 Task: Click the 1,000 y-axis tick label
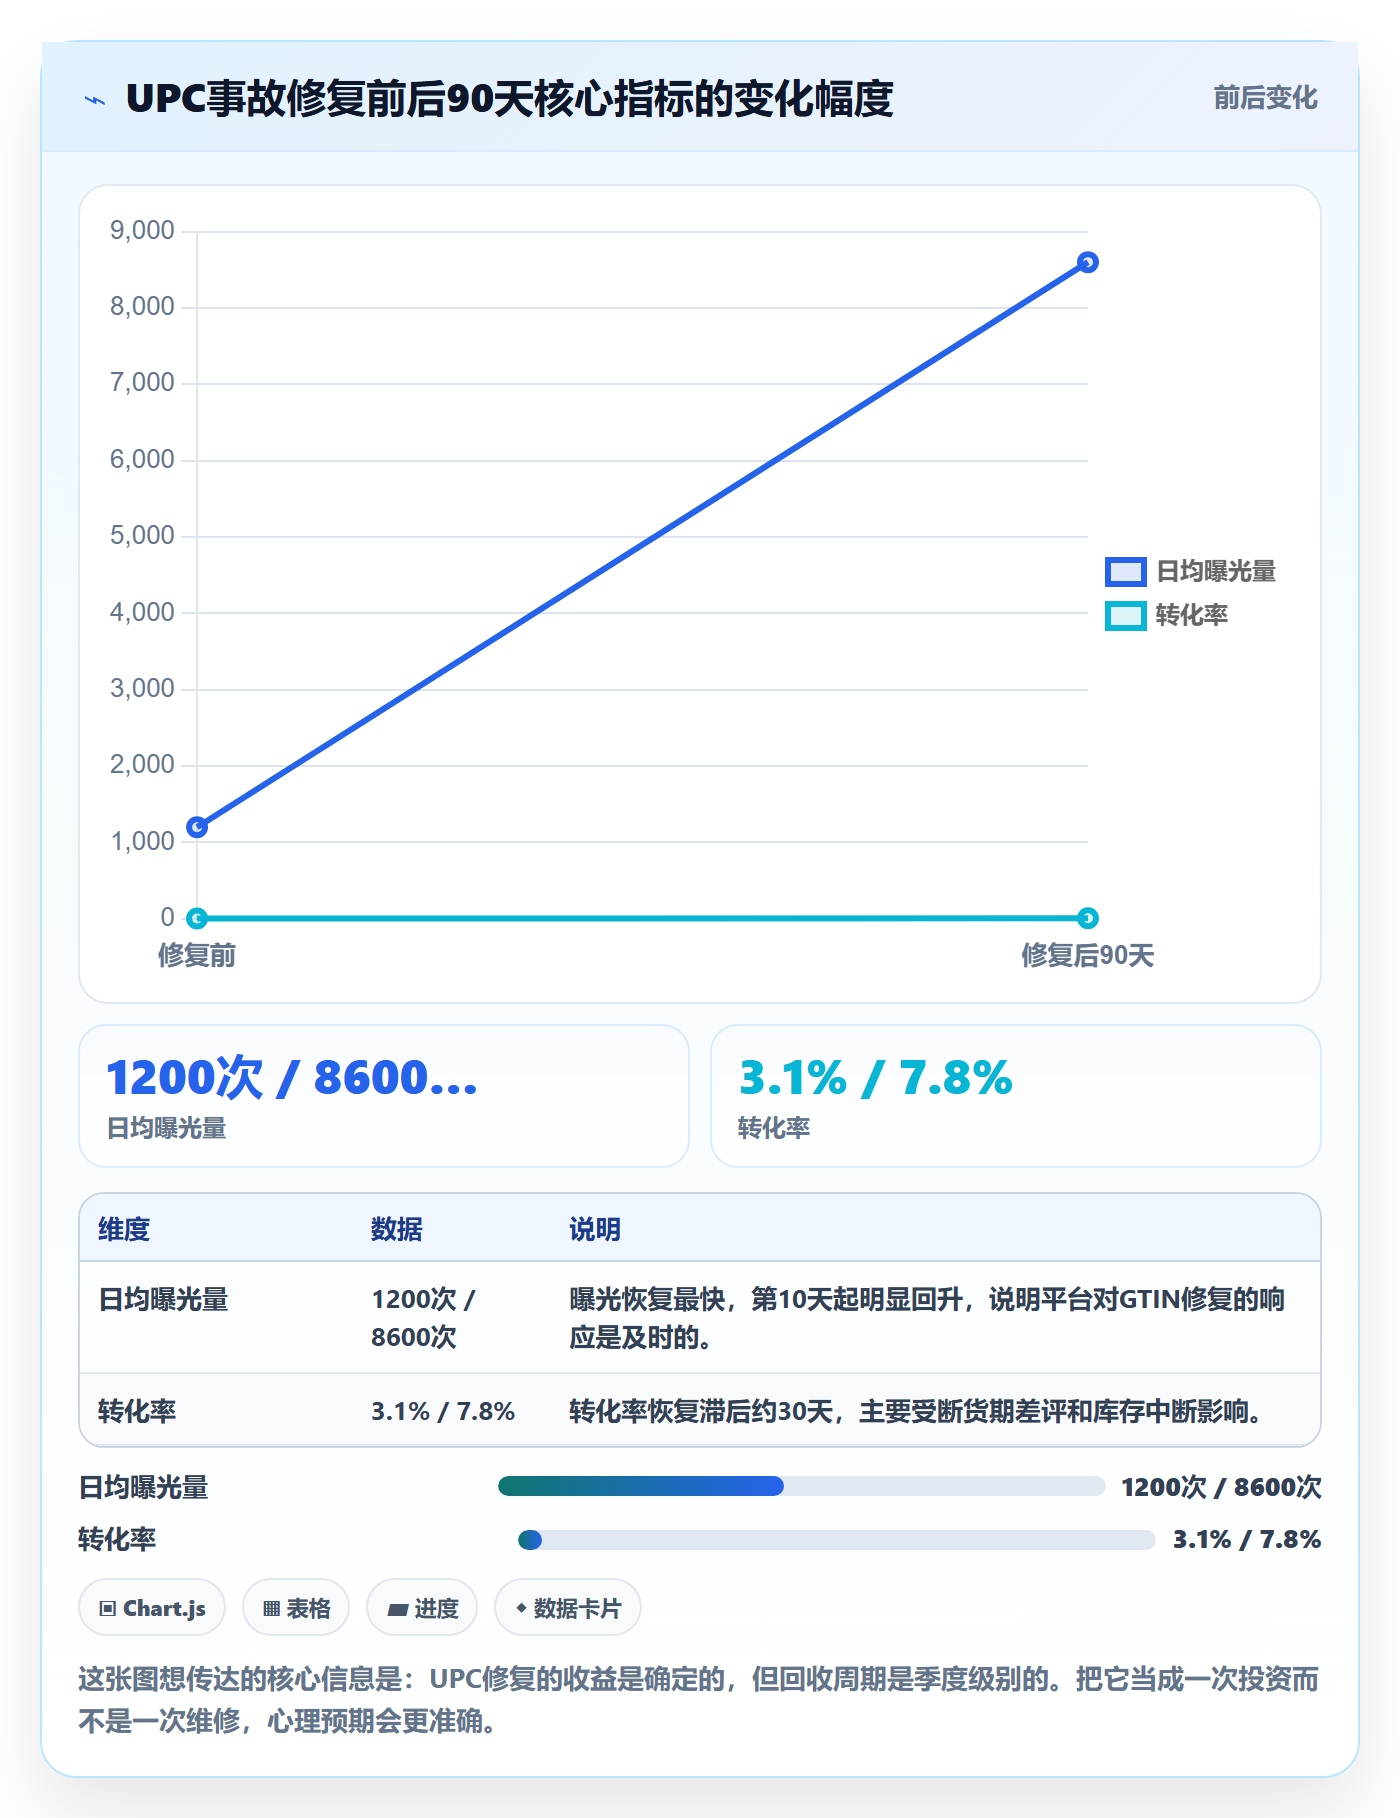pos(142,841)
